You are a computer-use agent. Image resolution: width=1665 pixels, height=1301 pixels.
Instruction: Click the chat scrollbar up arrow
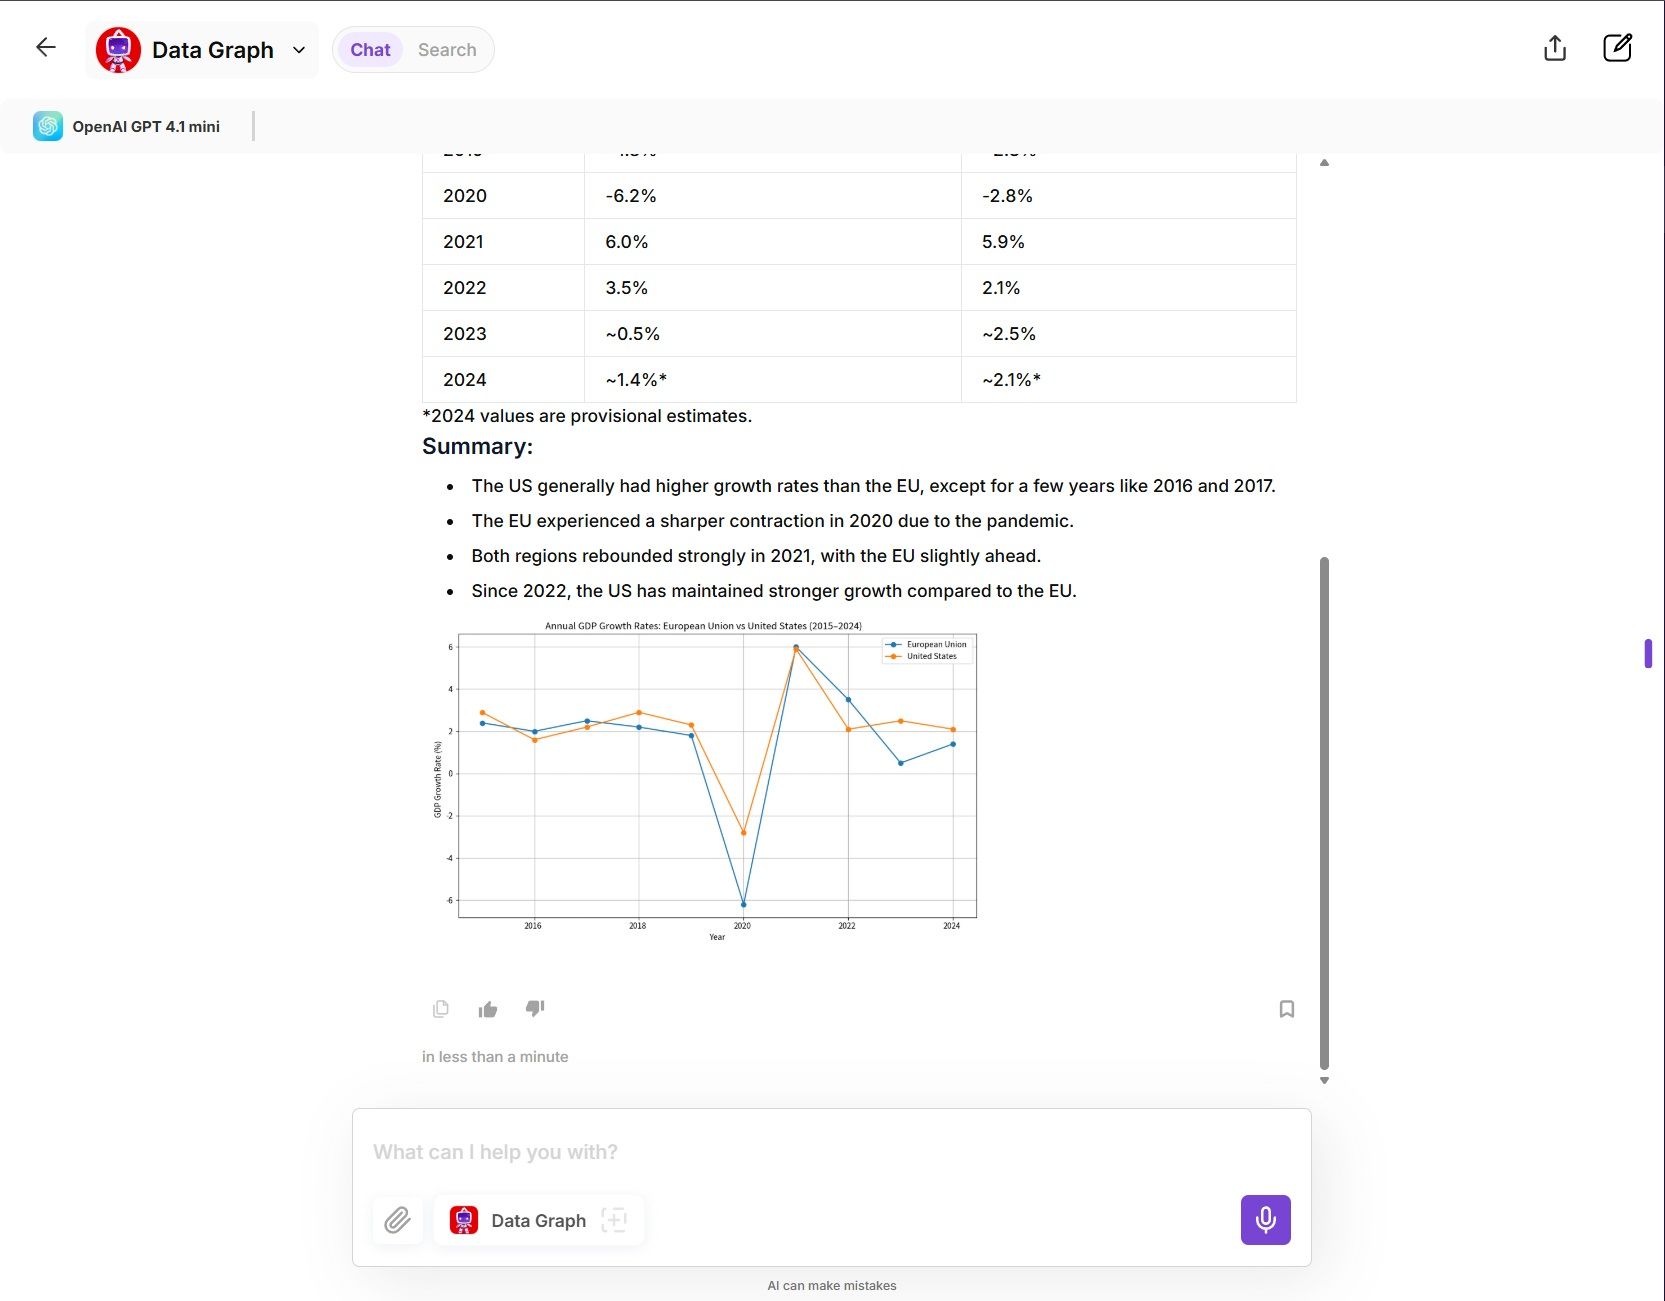click(1324, 162)
